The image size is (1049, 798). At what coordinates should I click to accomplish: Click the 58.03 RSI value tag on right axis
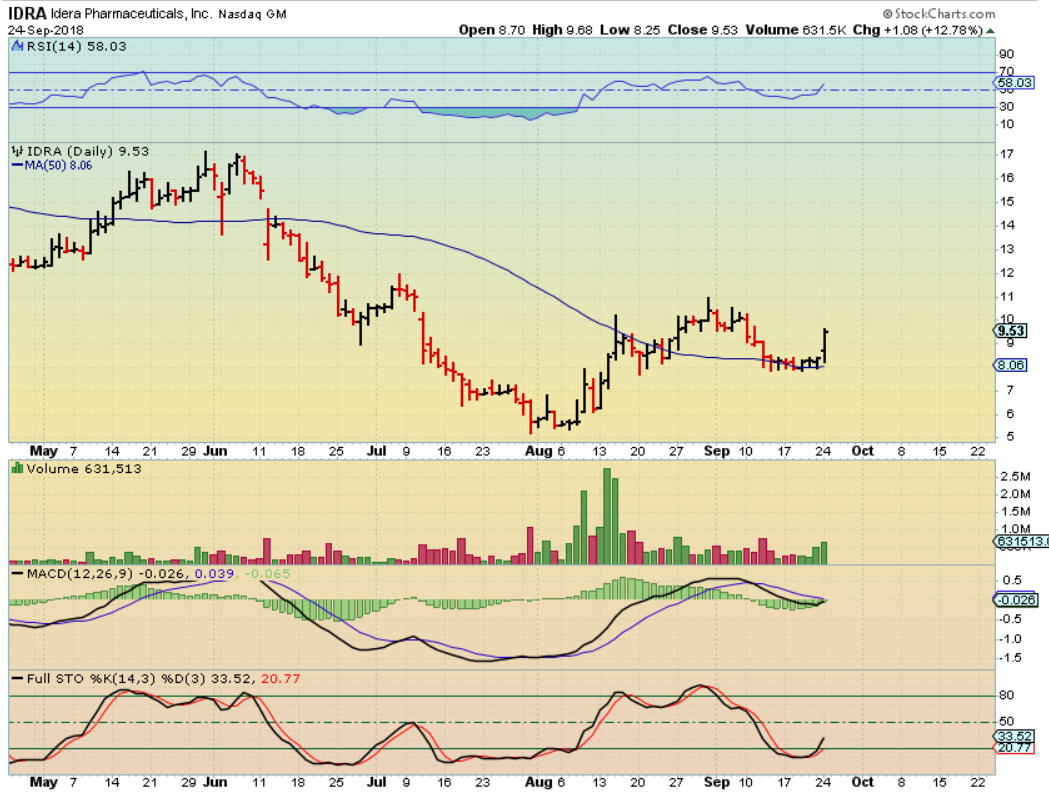pos(1014,83)
